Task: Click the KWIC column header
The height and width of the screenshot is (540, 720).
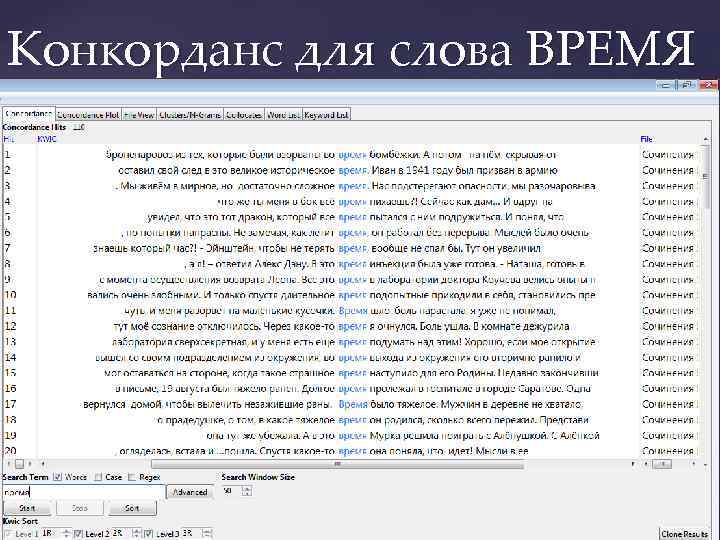Action: pyautogui.click(x=46, y=139)
